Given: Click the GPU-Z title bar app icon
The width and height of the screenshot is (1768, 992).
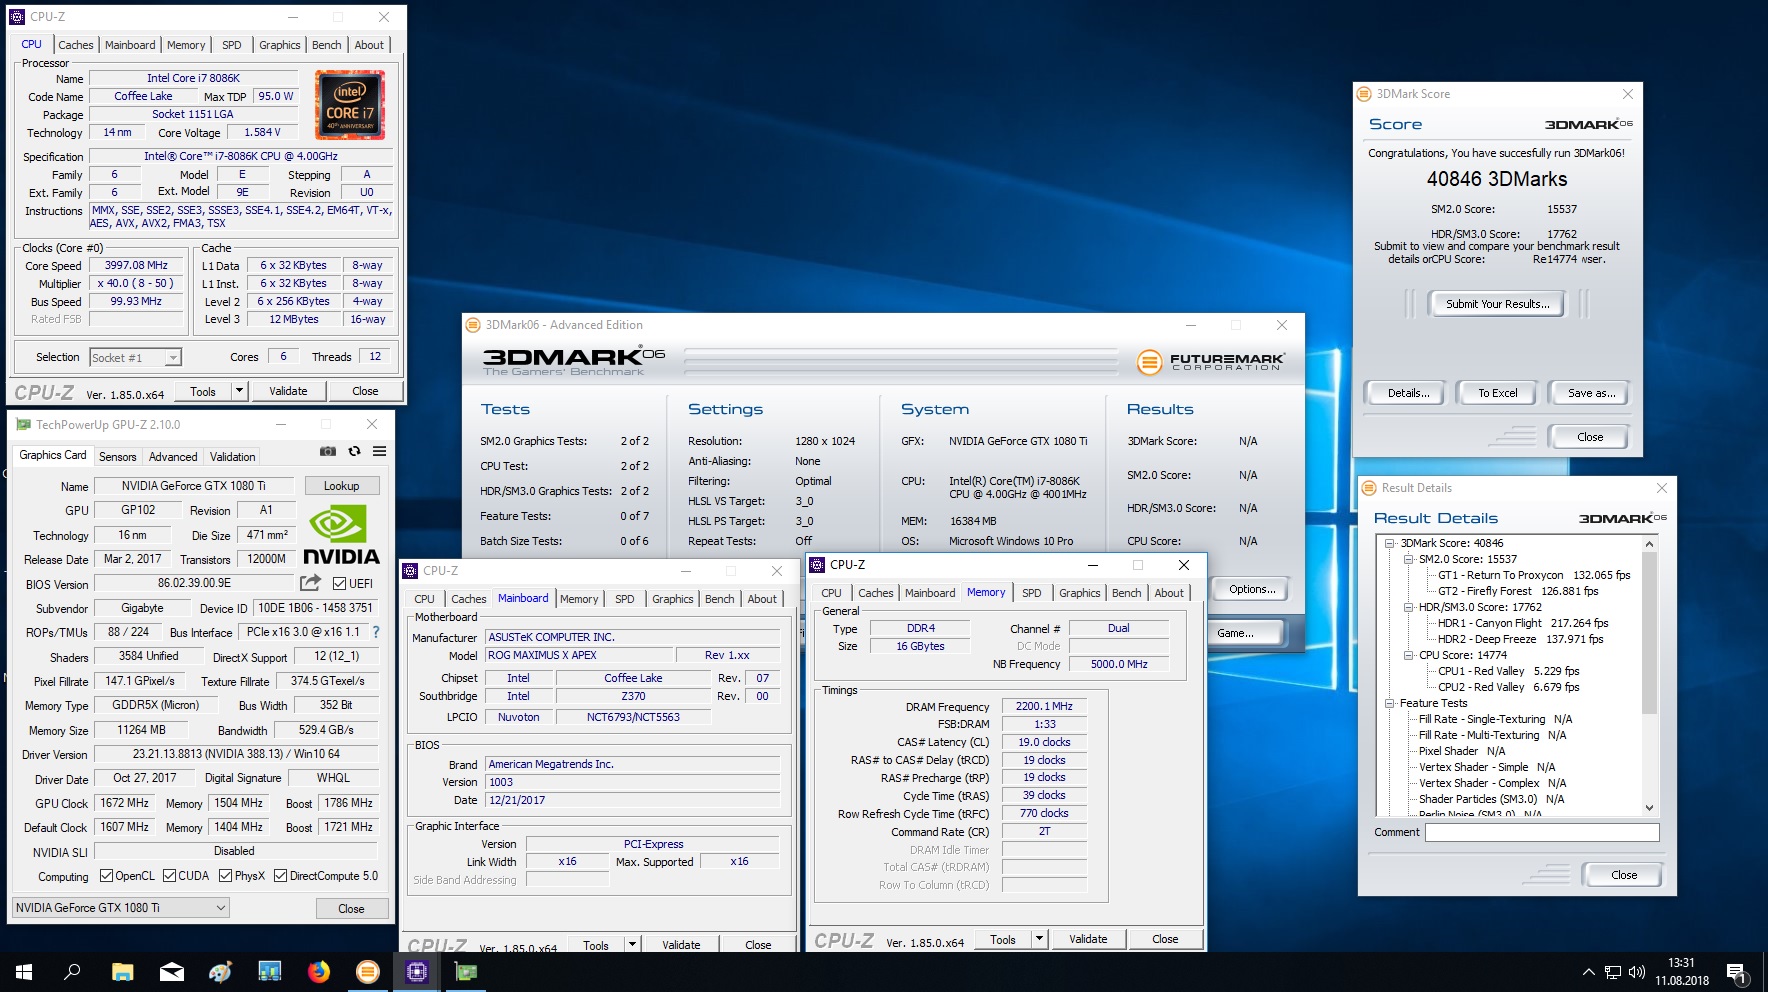Looking at the screenshot, I should point(23,424).
